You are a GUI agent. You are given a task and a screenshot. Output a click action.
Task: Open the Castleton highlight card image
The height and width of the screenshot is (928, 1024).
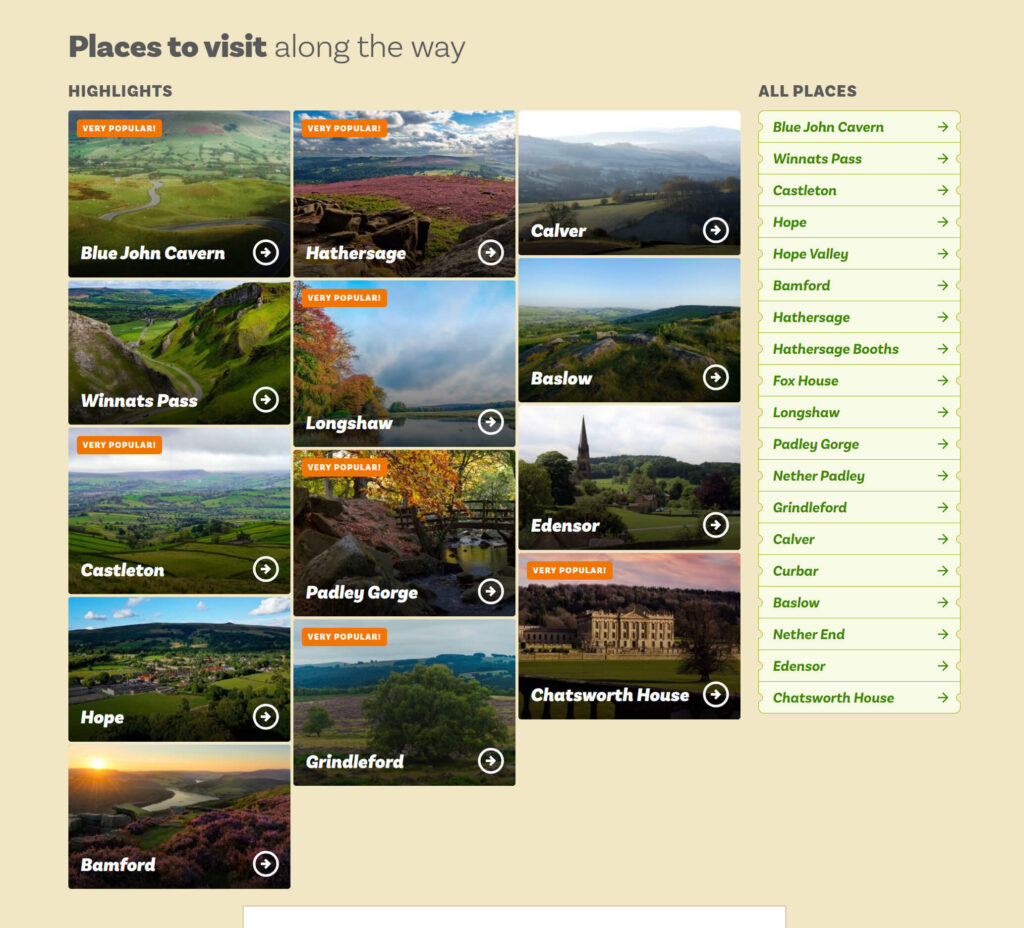coord(180,511)
